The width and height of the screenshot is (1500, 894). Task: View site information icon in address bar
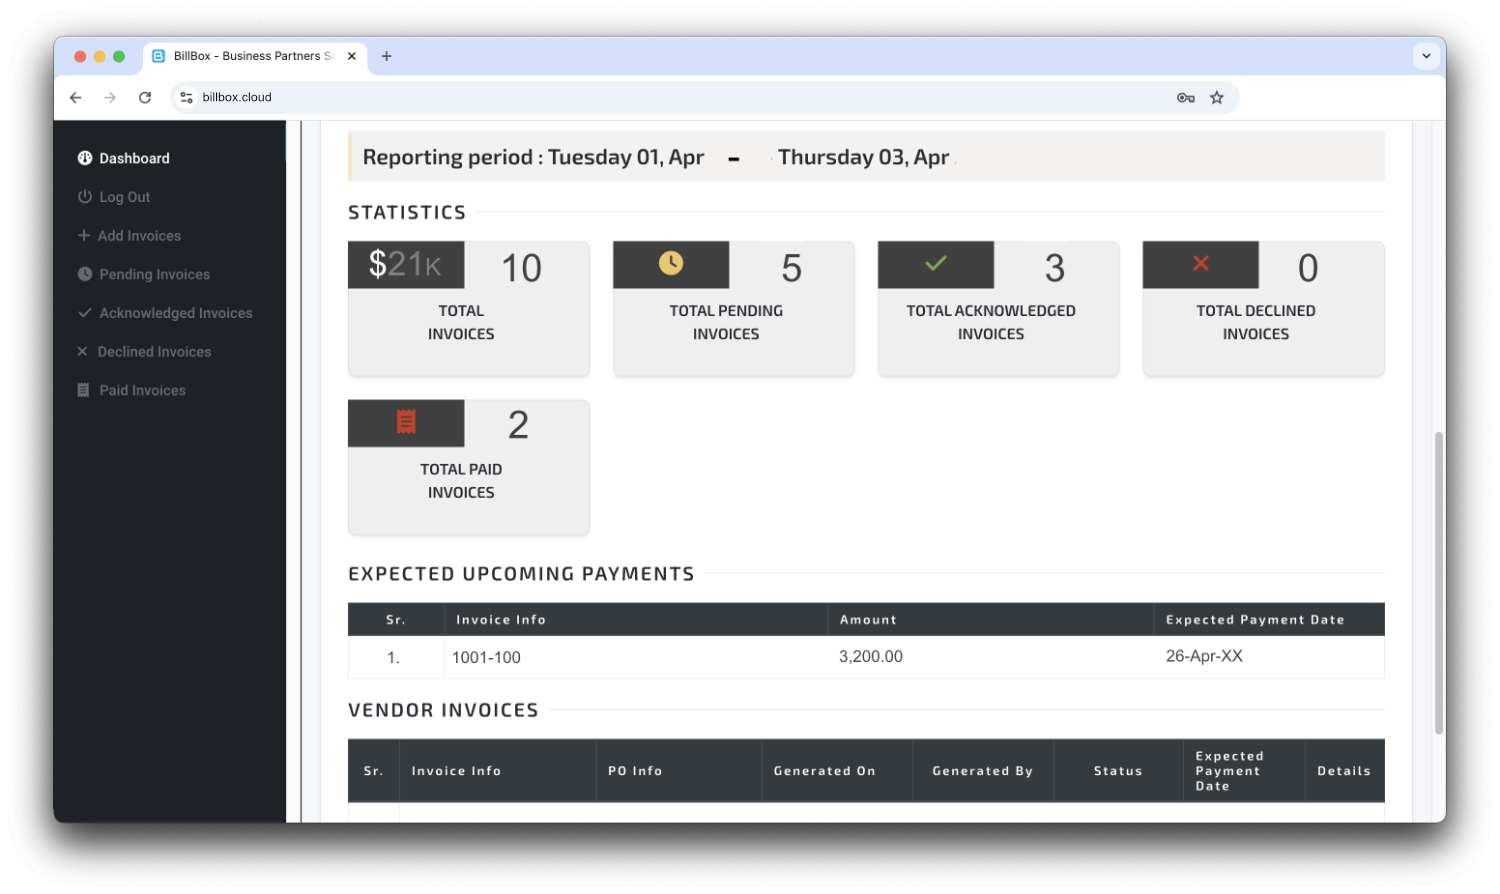click(186, 98)
